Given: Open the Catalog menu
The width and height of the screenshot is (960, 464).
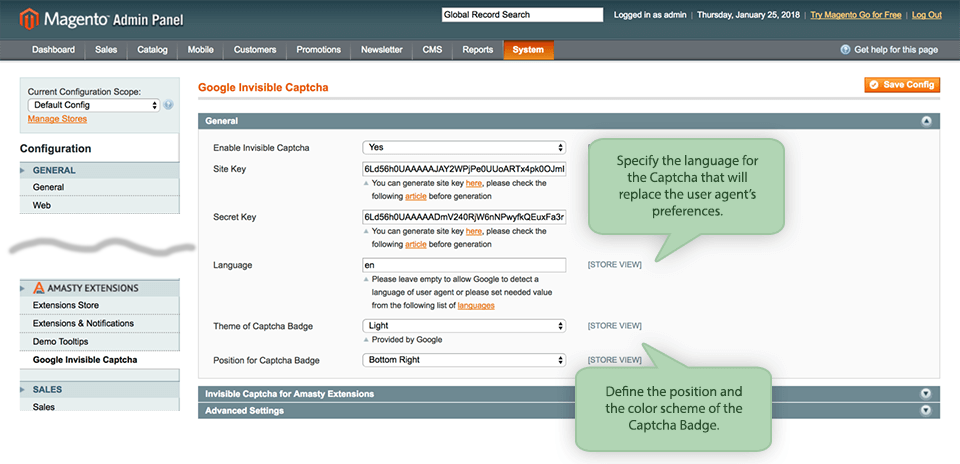Looking at the screenshot, I should tap(152, 50).
